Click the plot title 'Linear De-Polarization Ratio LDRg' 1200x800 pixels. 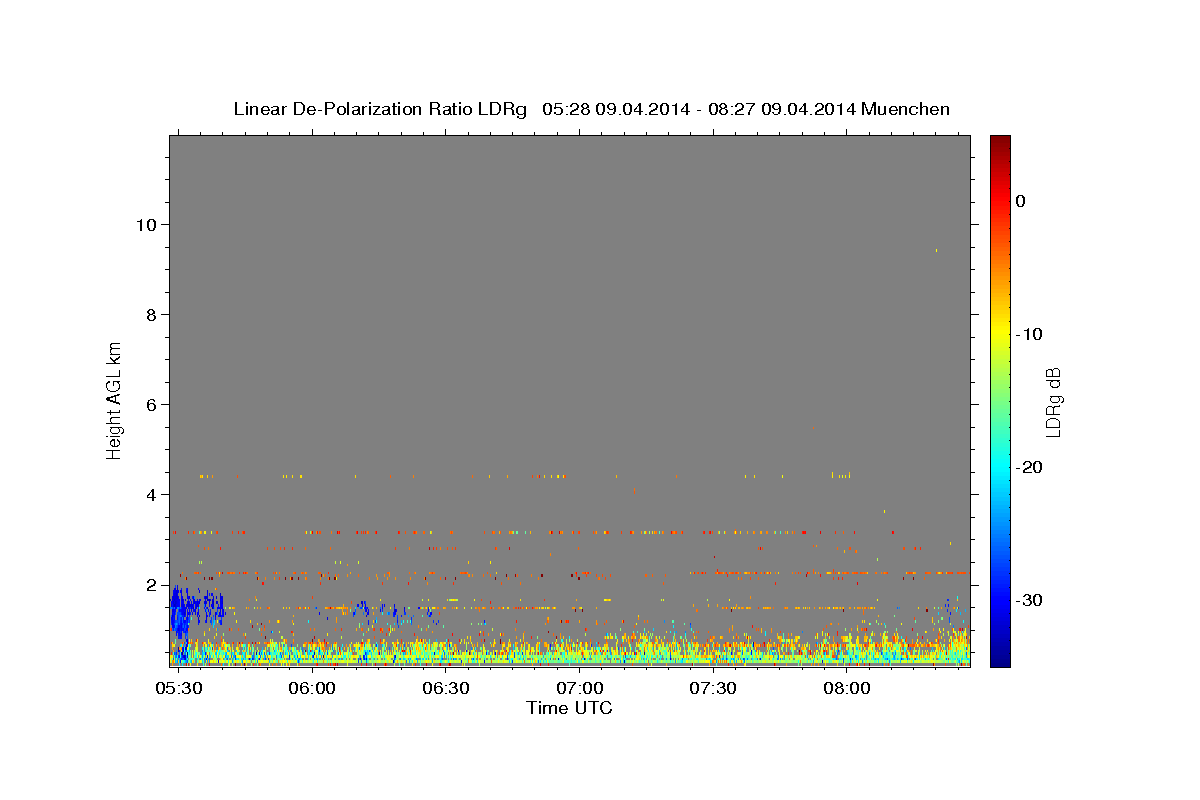380,109
